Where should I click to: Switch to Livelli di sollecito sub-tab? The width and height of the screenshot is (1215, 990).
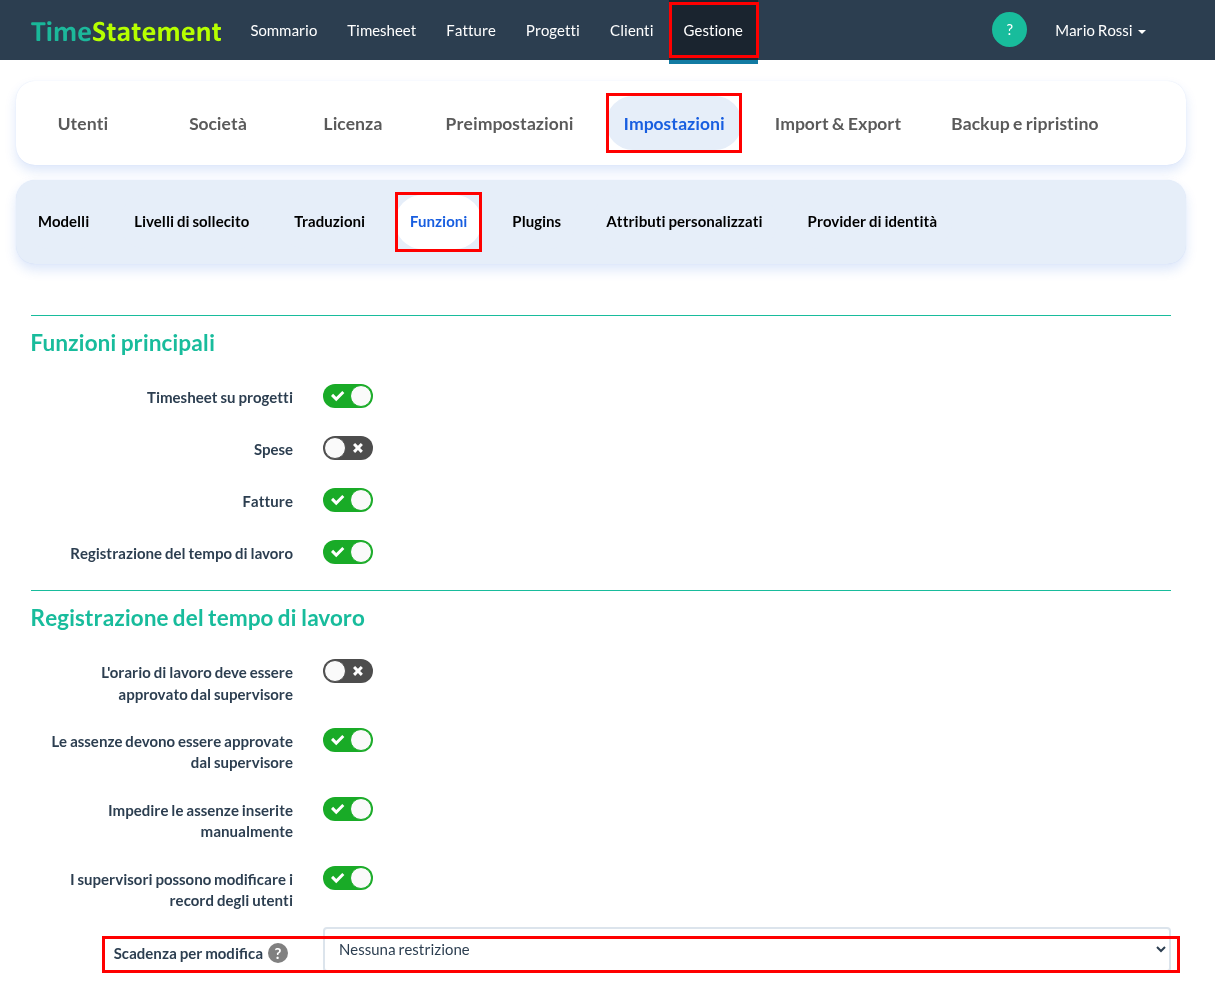click(192, 222)
